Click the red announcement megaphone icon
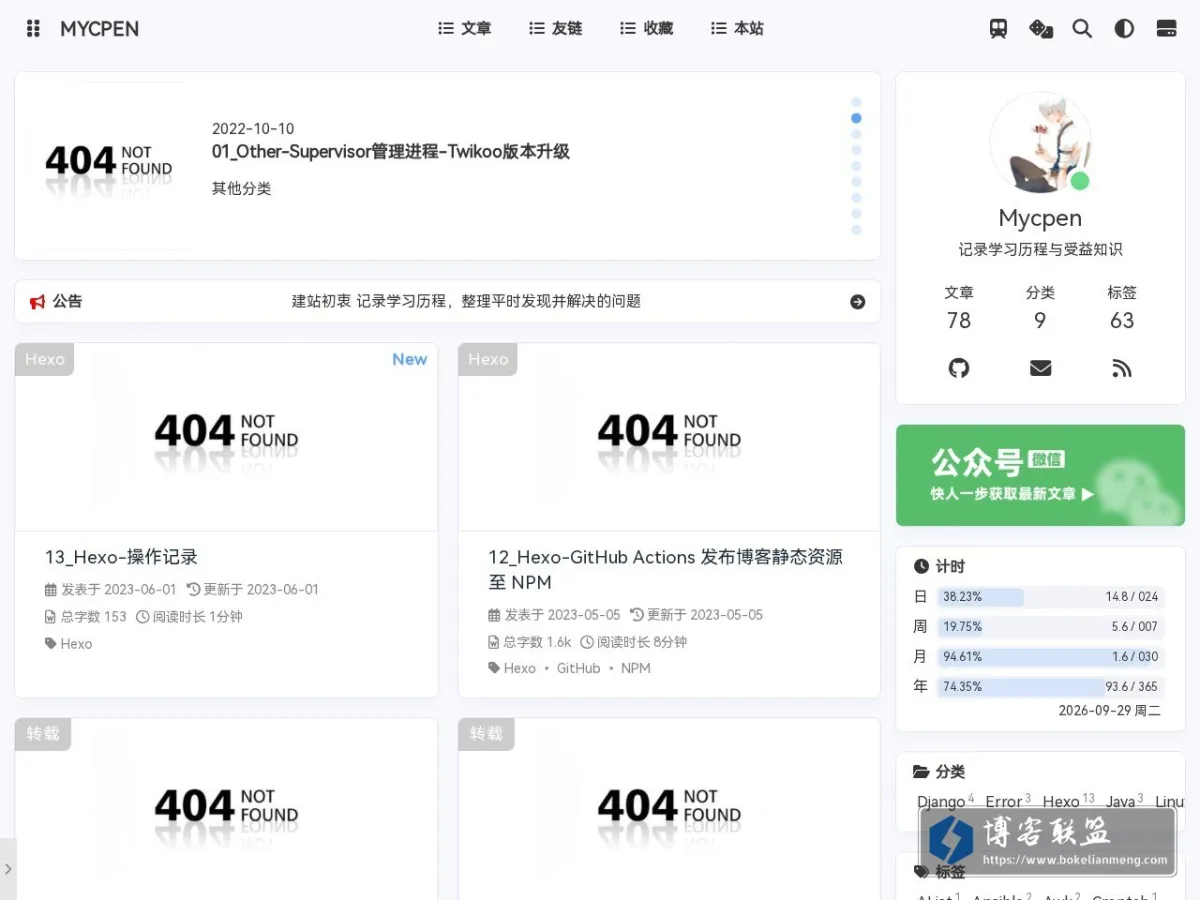Image resolution: width=1200 pixels, height=900 pixels. point(38,301)
